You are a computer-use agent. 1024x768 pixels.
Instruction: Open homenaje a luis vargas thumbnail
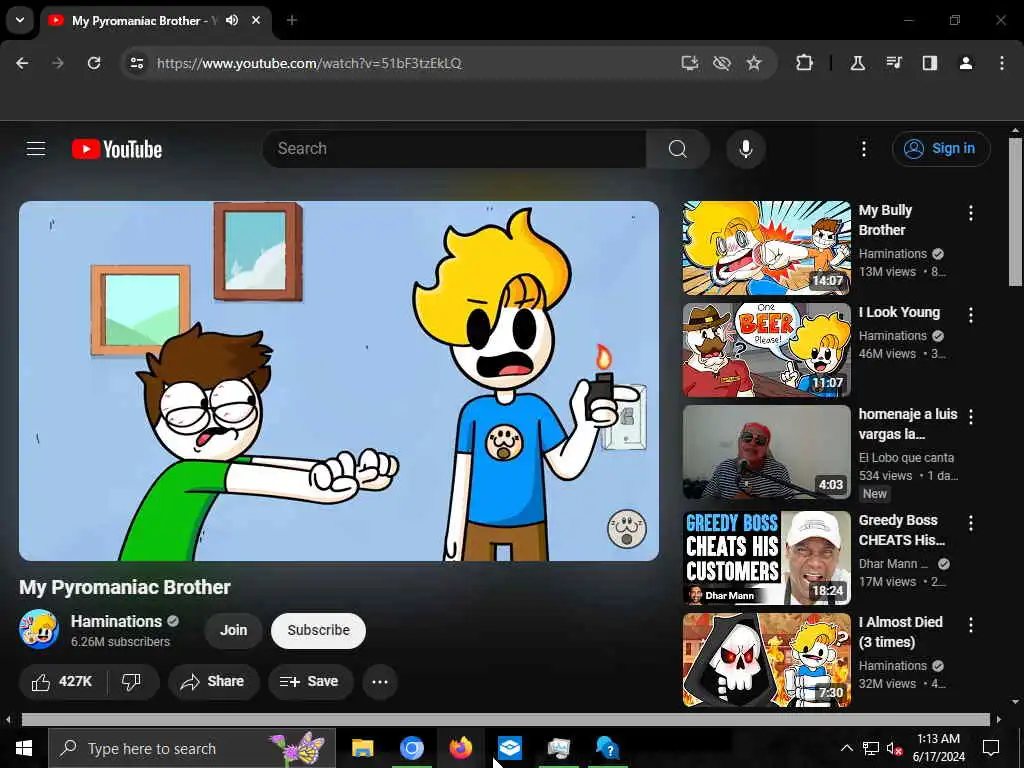point(767,452)
